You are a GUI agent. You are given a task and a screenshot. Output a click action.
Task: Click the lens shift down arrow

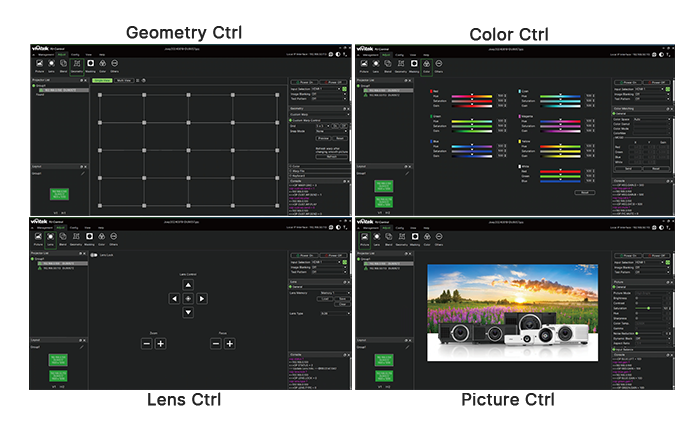187,312
